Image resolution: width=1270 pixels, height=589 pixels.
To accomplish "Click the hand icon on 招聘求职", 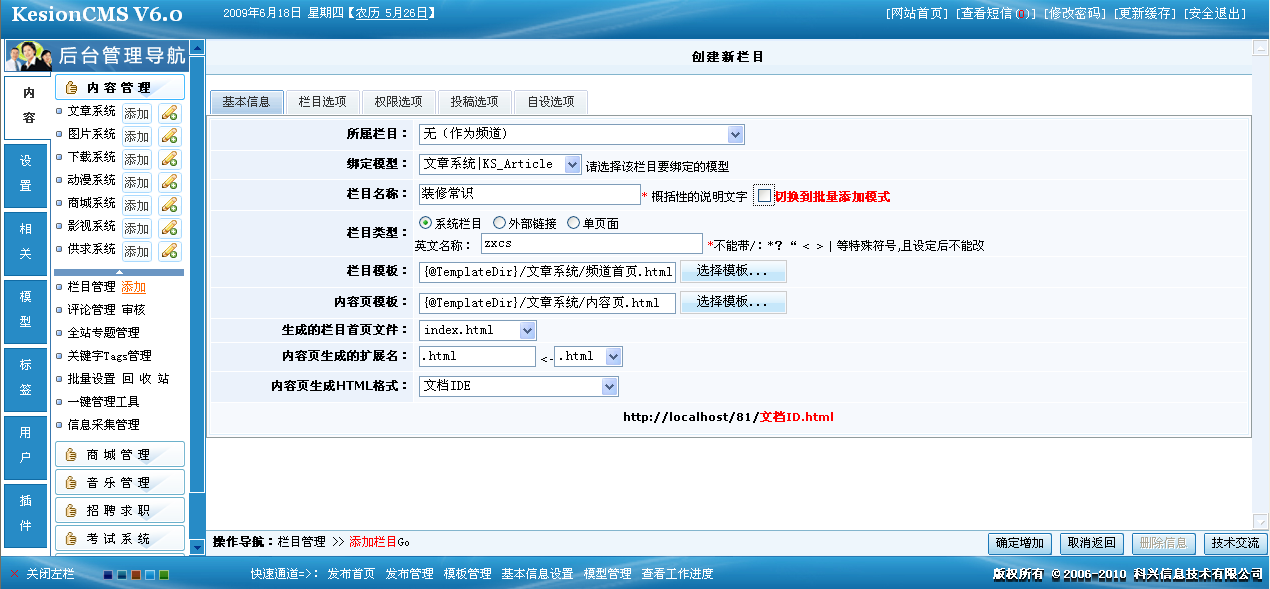I will click(x=71, y=511).
